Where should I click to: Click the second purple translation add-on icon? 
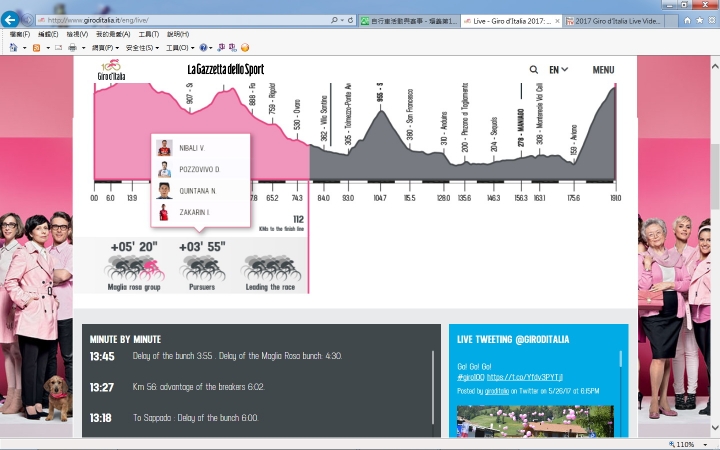[232, 47]
